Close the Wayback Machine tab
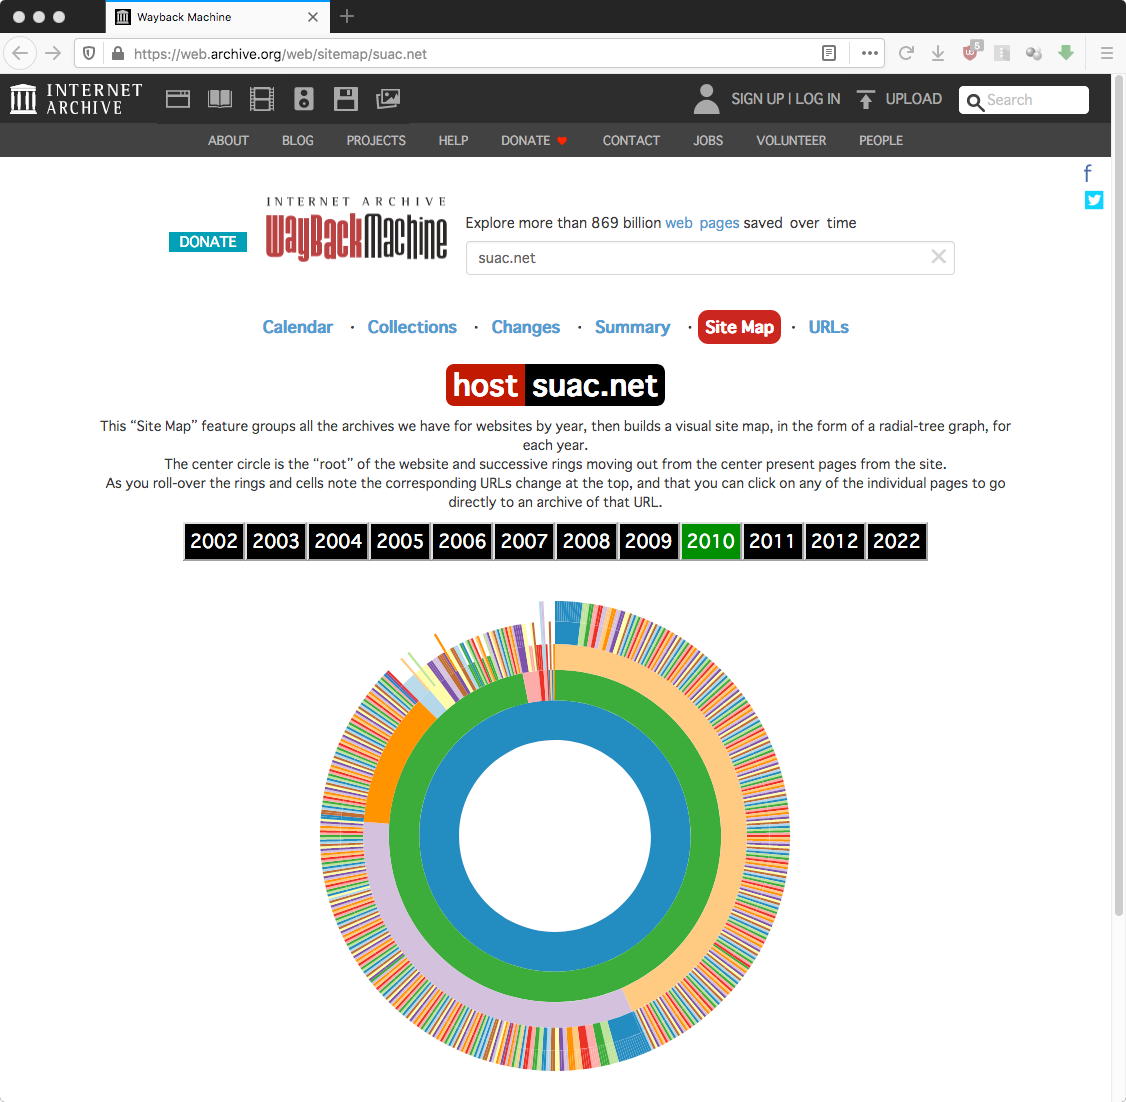This screenshot has width=1126, height=1102. point(312,17)
